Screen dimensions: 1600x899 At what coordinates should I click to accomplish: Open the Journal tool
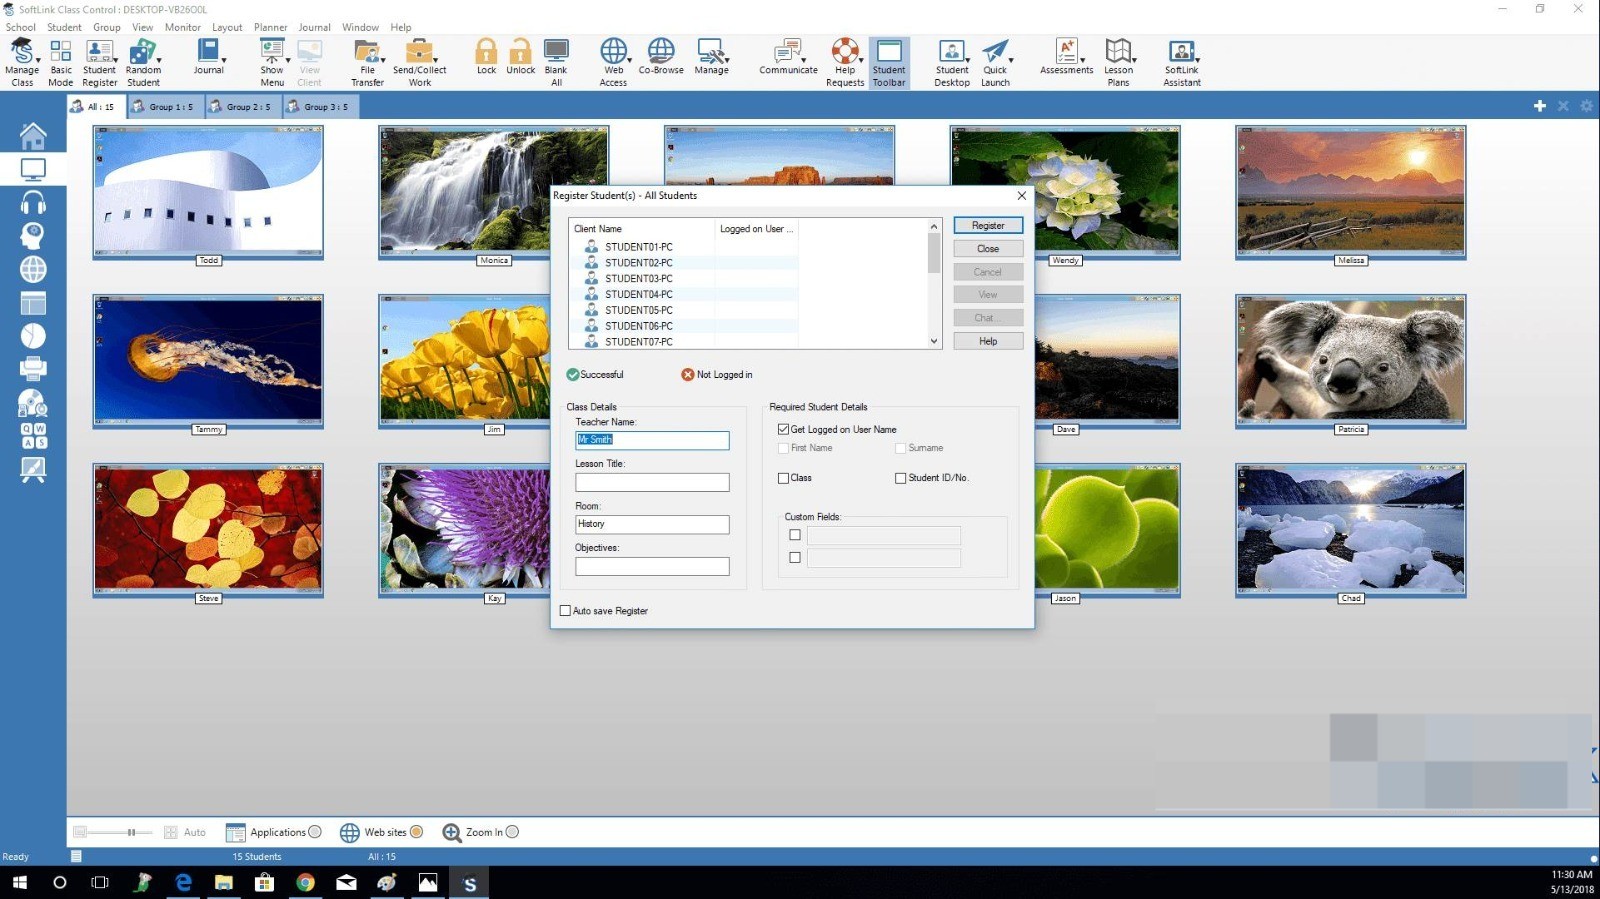(x=208, y=57)
